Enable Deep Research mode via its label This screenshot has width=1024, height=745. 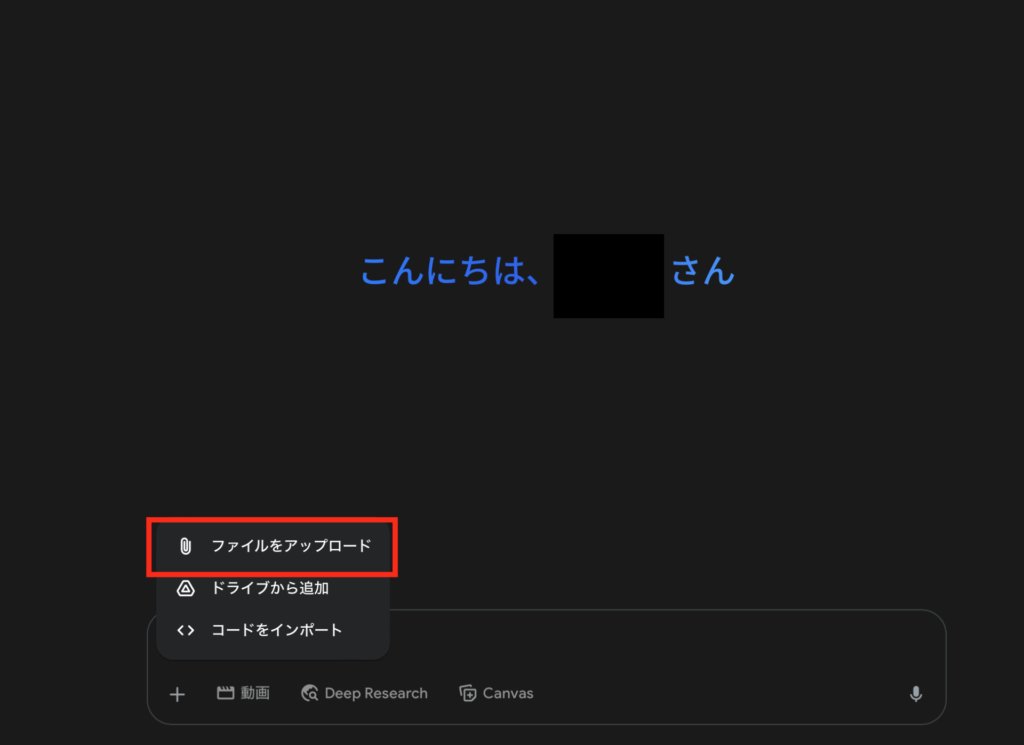click(376, 693)
